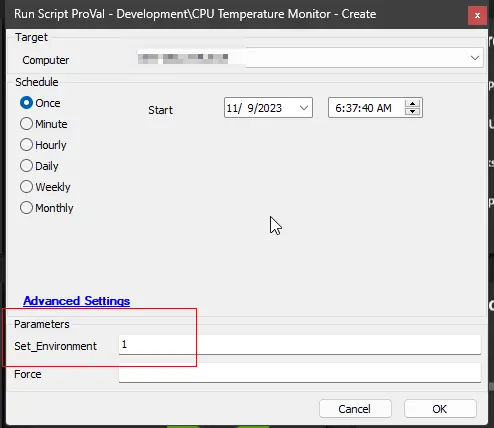Choose the Minute schedule radio button
Screen dimensions: 494x428
click(x=26, y=124)
